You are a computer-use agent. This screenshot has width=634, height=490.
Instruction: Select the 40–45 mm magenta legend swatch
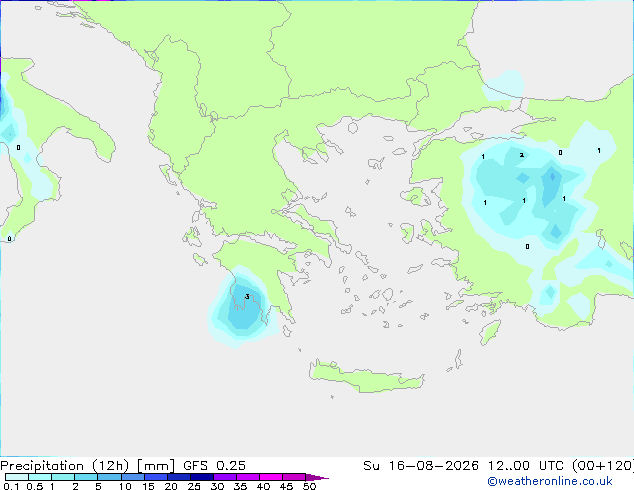point(271,477)
